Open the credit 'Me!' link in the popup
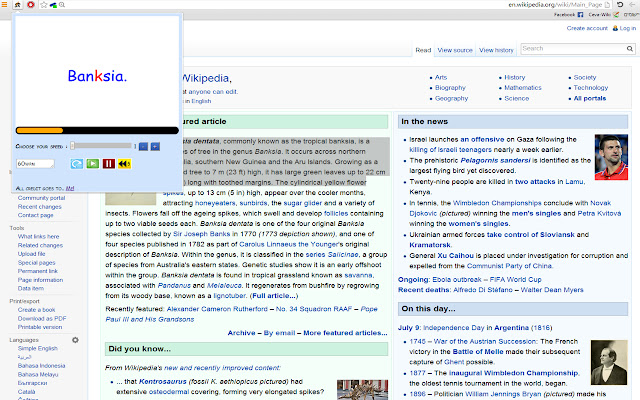 pyautogui.click(x=70, y=188)
